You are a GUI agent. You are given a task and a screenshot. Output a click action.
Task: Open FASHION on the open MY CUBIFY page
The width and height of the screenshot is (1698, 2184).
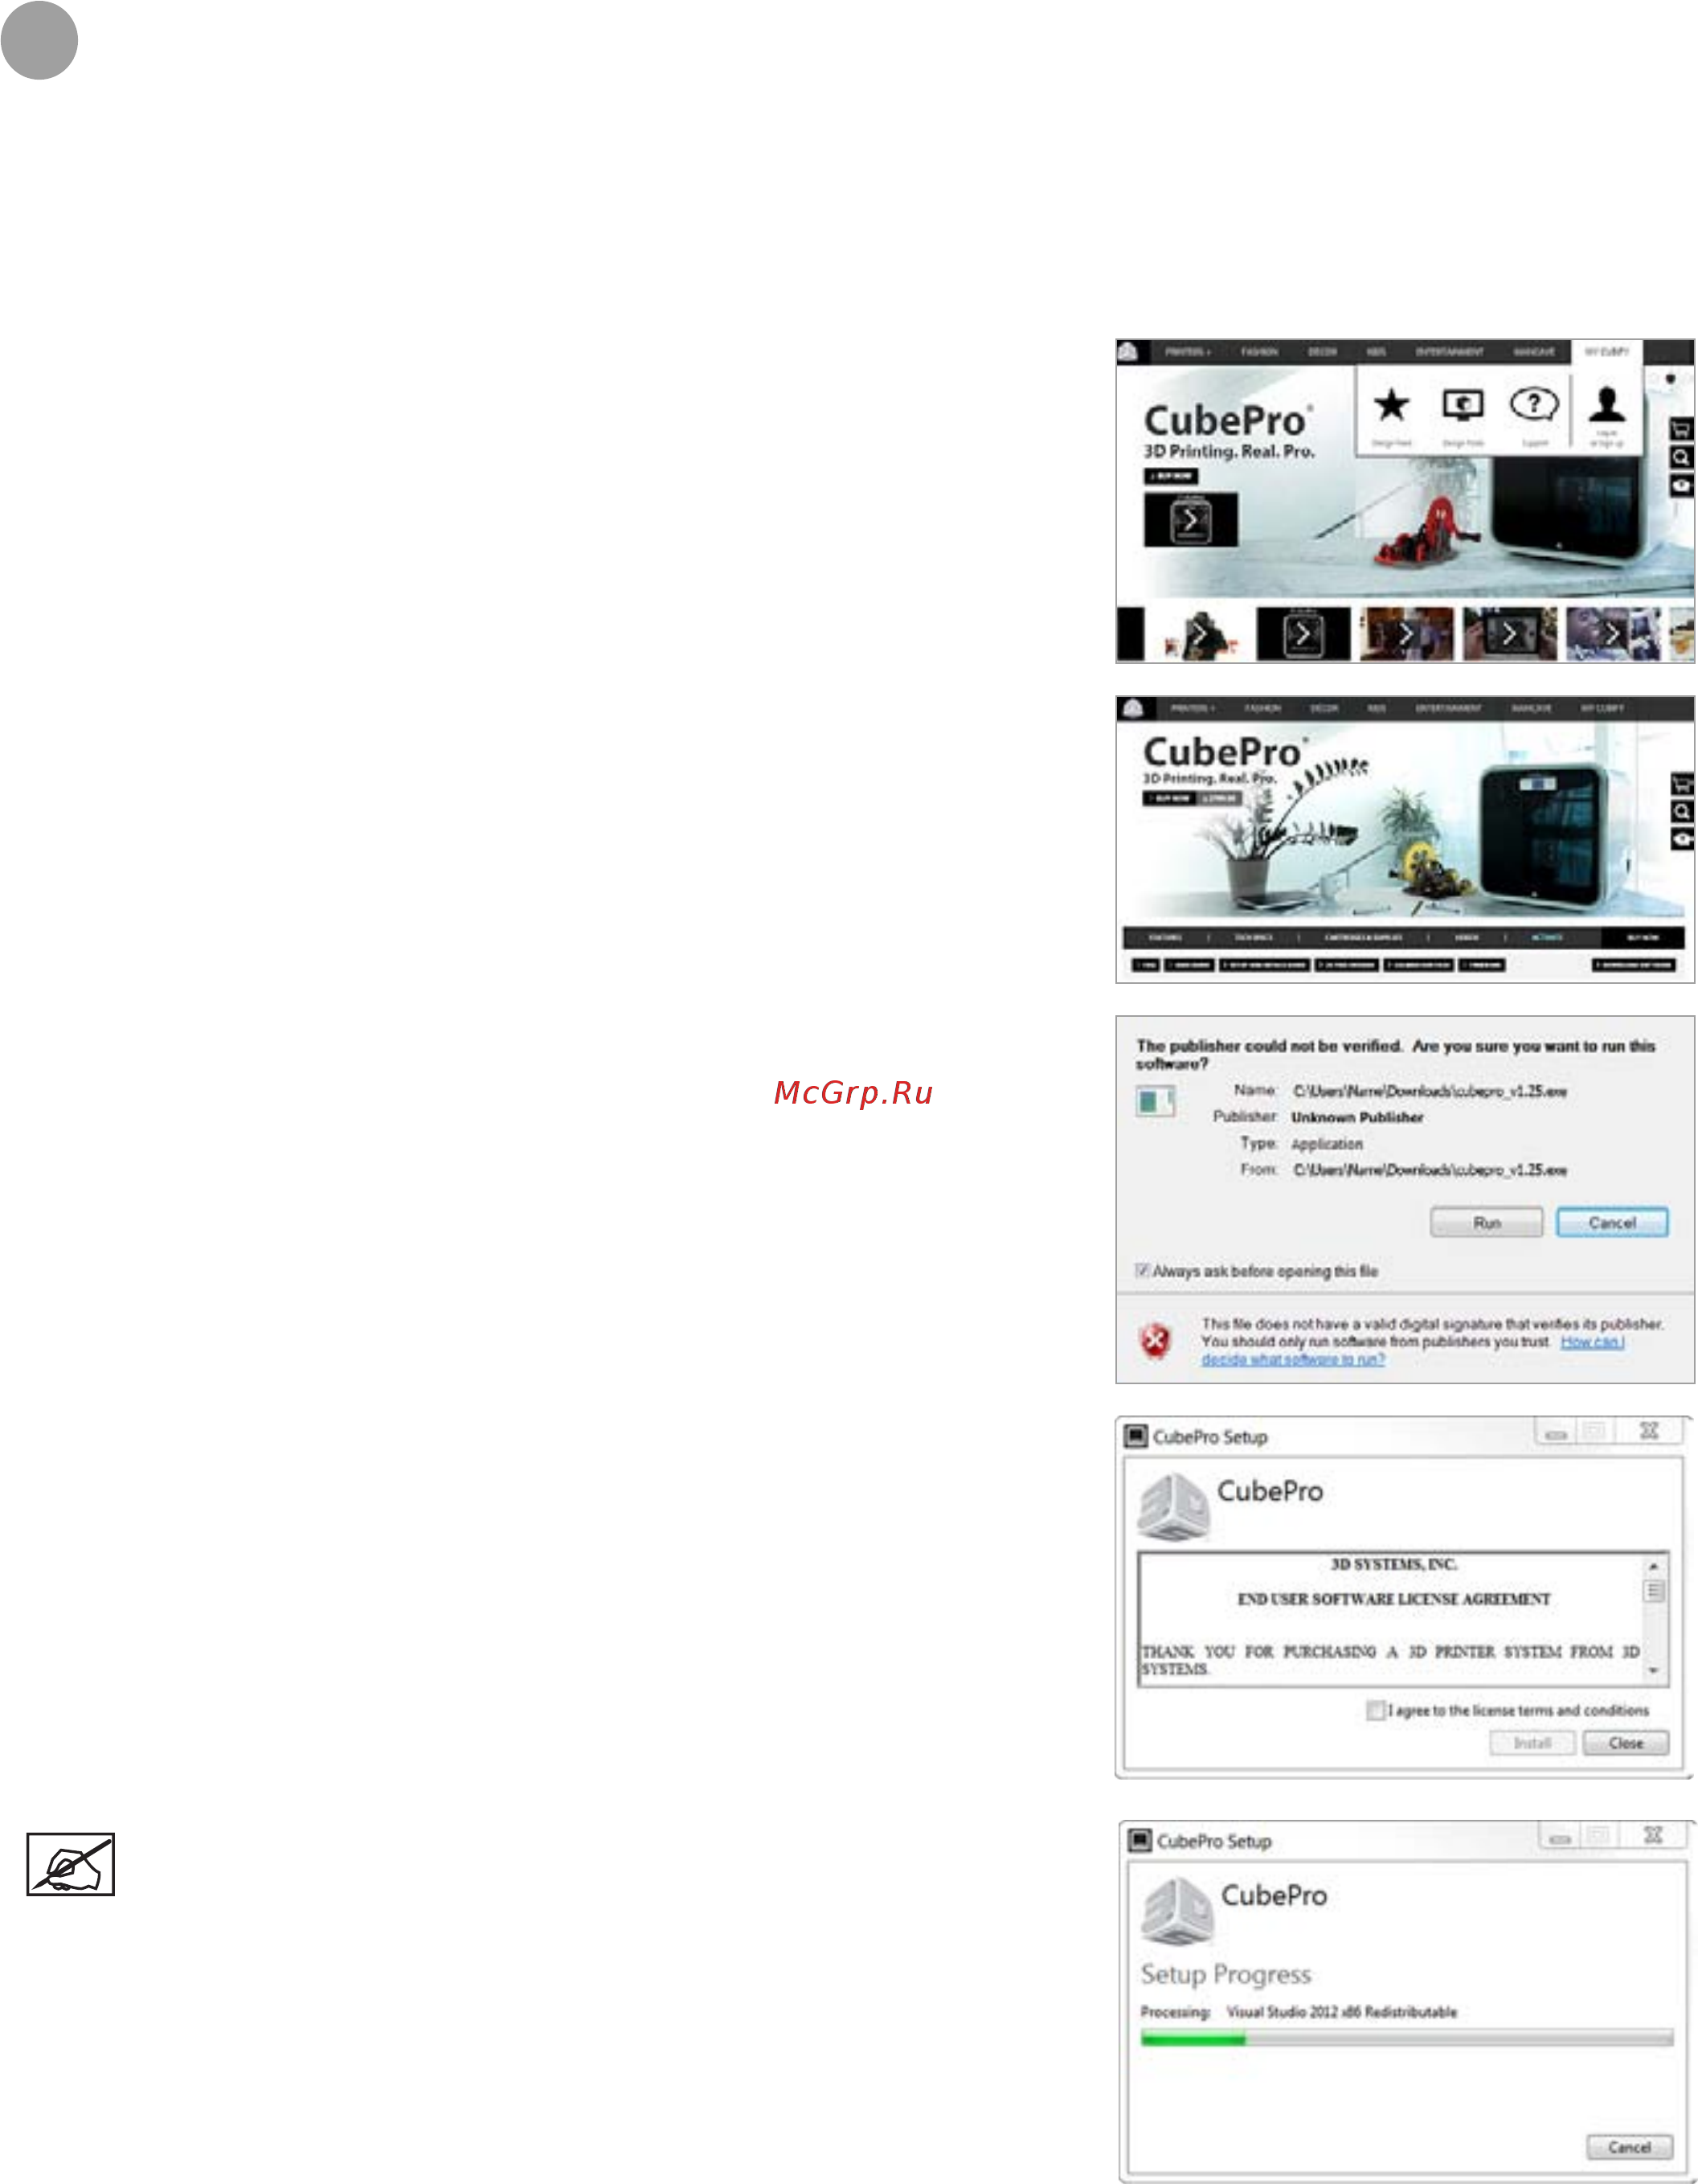[1259, 352]
